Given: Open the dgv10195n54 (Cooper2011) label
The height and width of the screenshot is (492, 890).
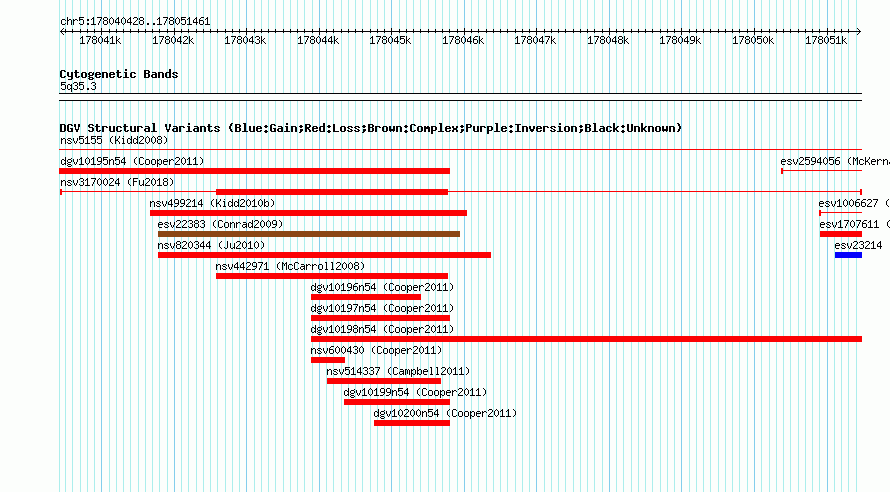Looking at the screenshot, I should (132, 161).
